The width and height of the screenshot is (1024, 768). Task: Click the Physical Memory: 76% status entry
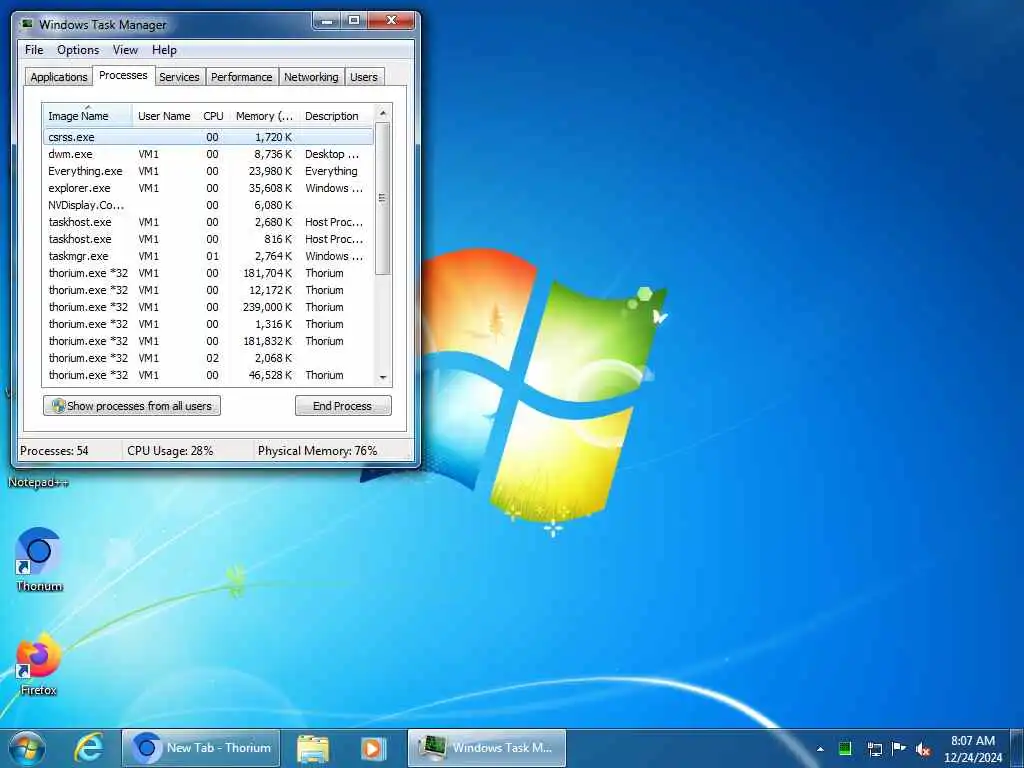(317, 451)
